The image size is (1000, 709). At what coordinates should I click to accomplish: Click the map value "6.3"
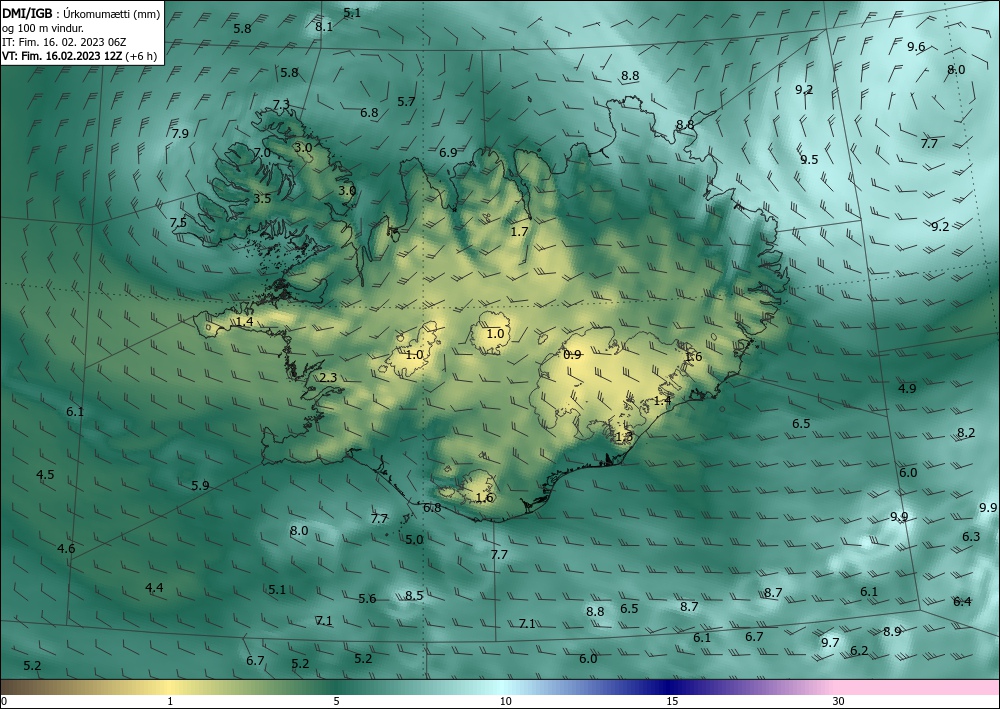coord(971,537)
